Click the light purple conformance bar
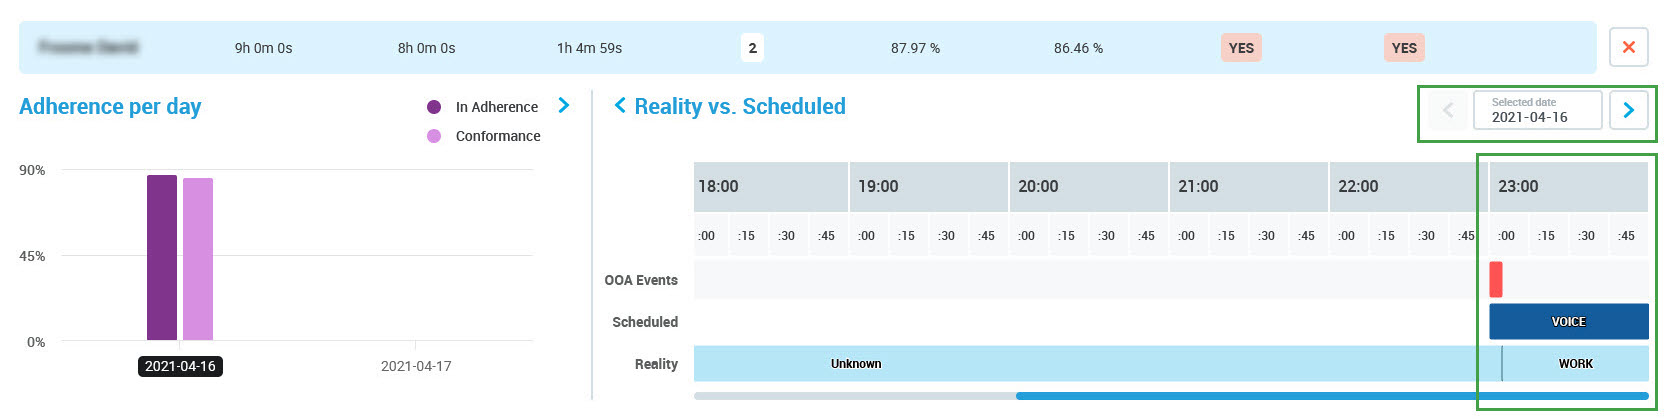Screen dimensions: 1670x419 pos(198,259)
